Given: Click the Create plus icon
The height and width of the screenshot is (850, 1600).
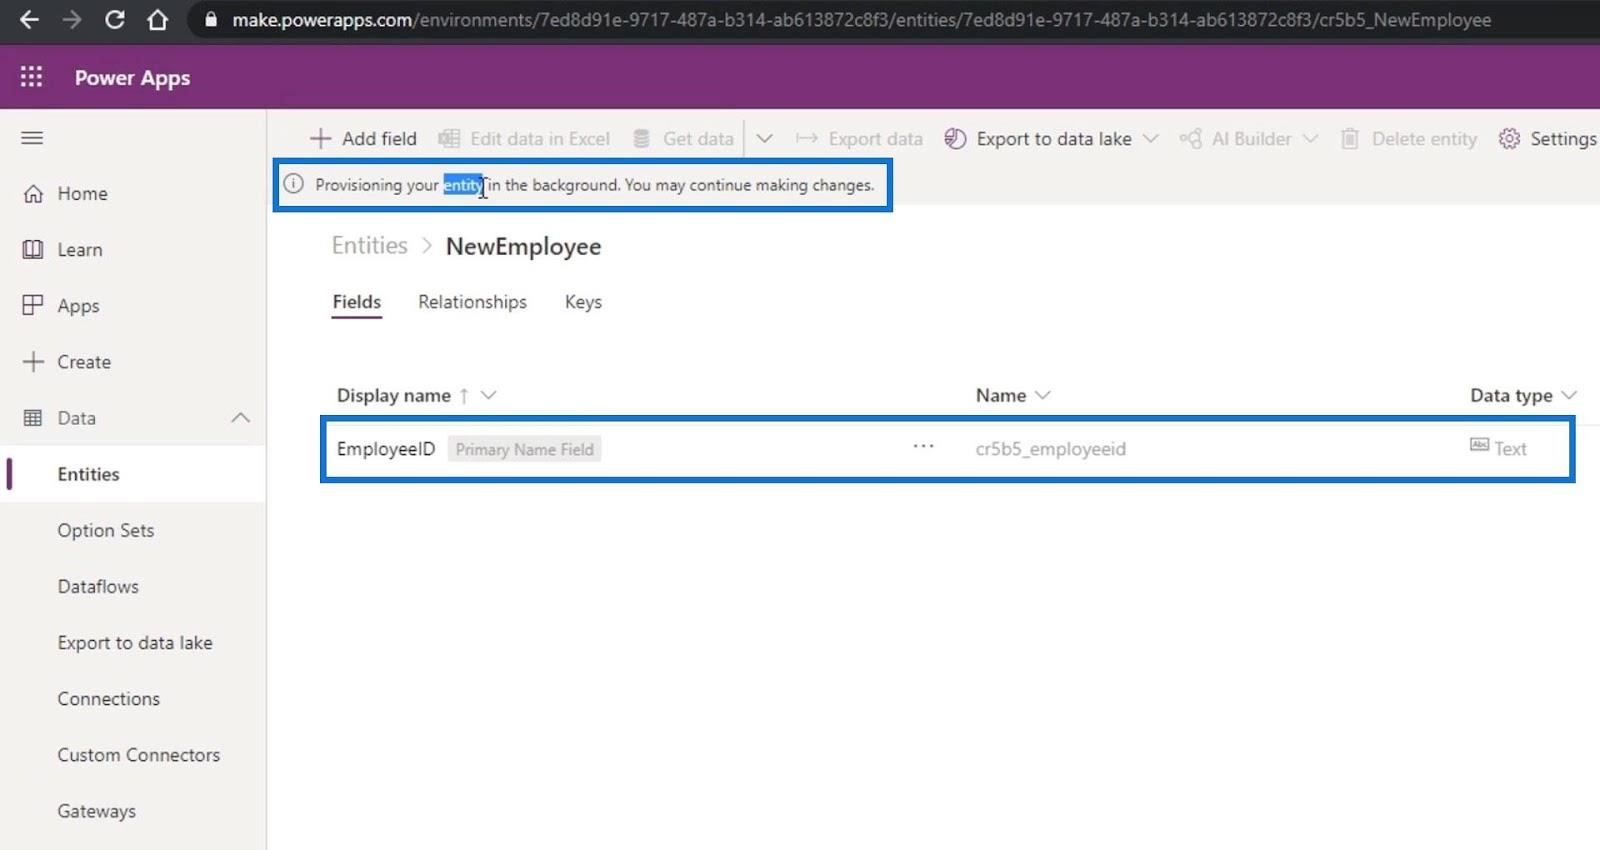Looking at the screenshot, I should pyautogui.click(x=33, y=362).
